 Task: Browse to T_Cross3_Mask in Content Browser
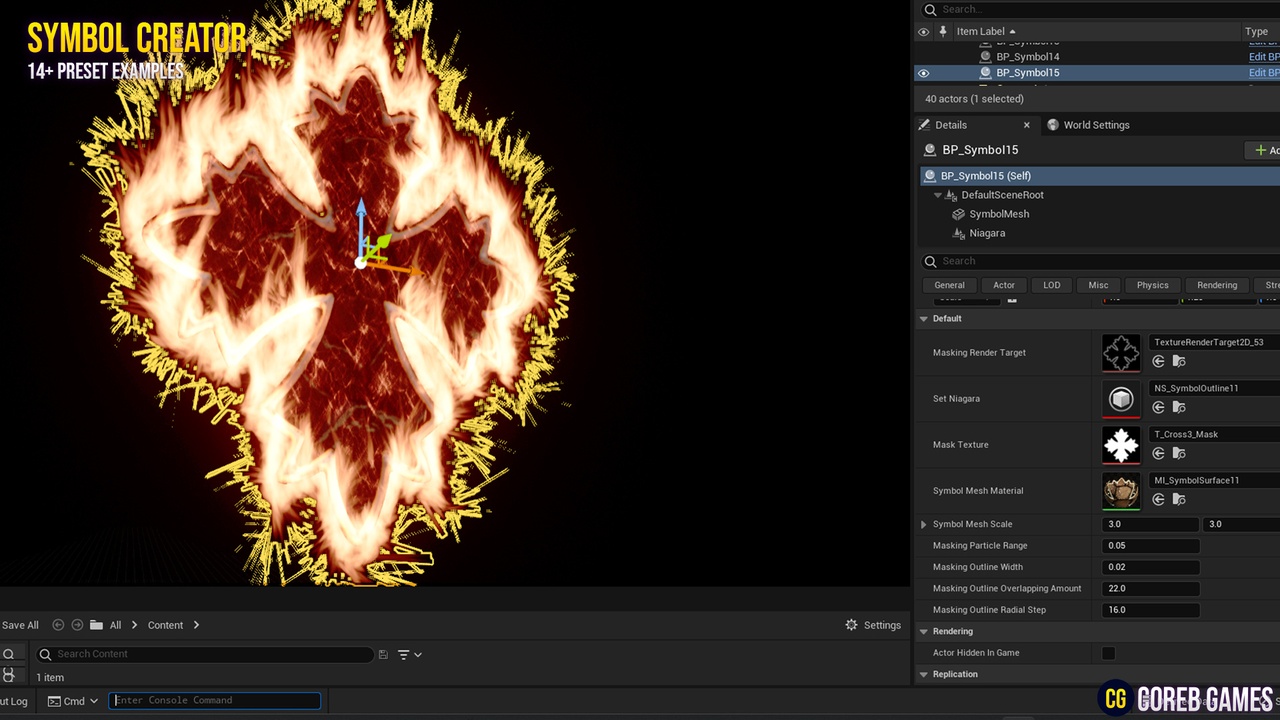pos(1179,453)
